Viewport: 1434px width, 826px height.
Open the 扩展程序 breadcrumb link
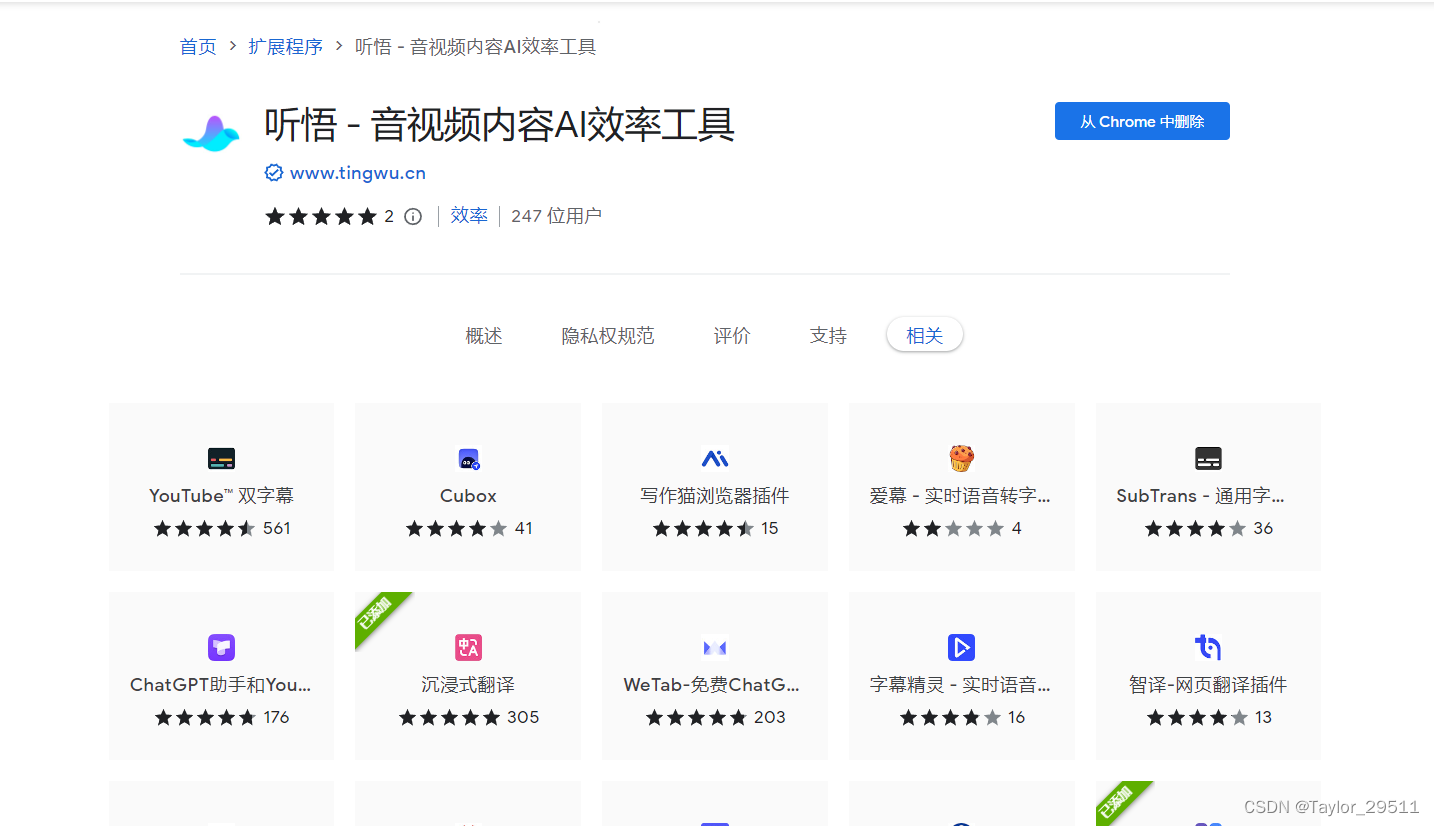point(286,47)
